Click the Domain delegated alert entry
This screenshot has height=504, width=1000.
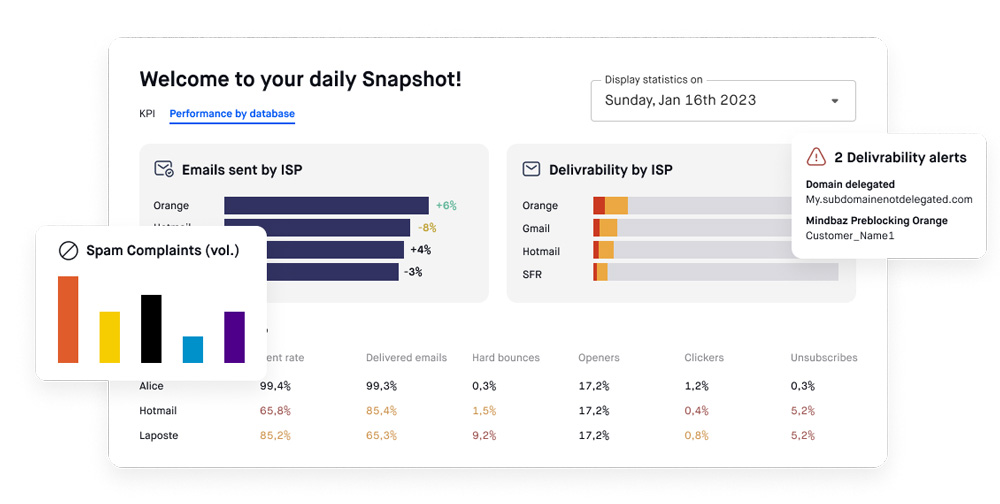(x=889, y=192)
